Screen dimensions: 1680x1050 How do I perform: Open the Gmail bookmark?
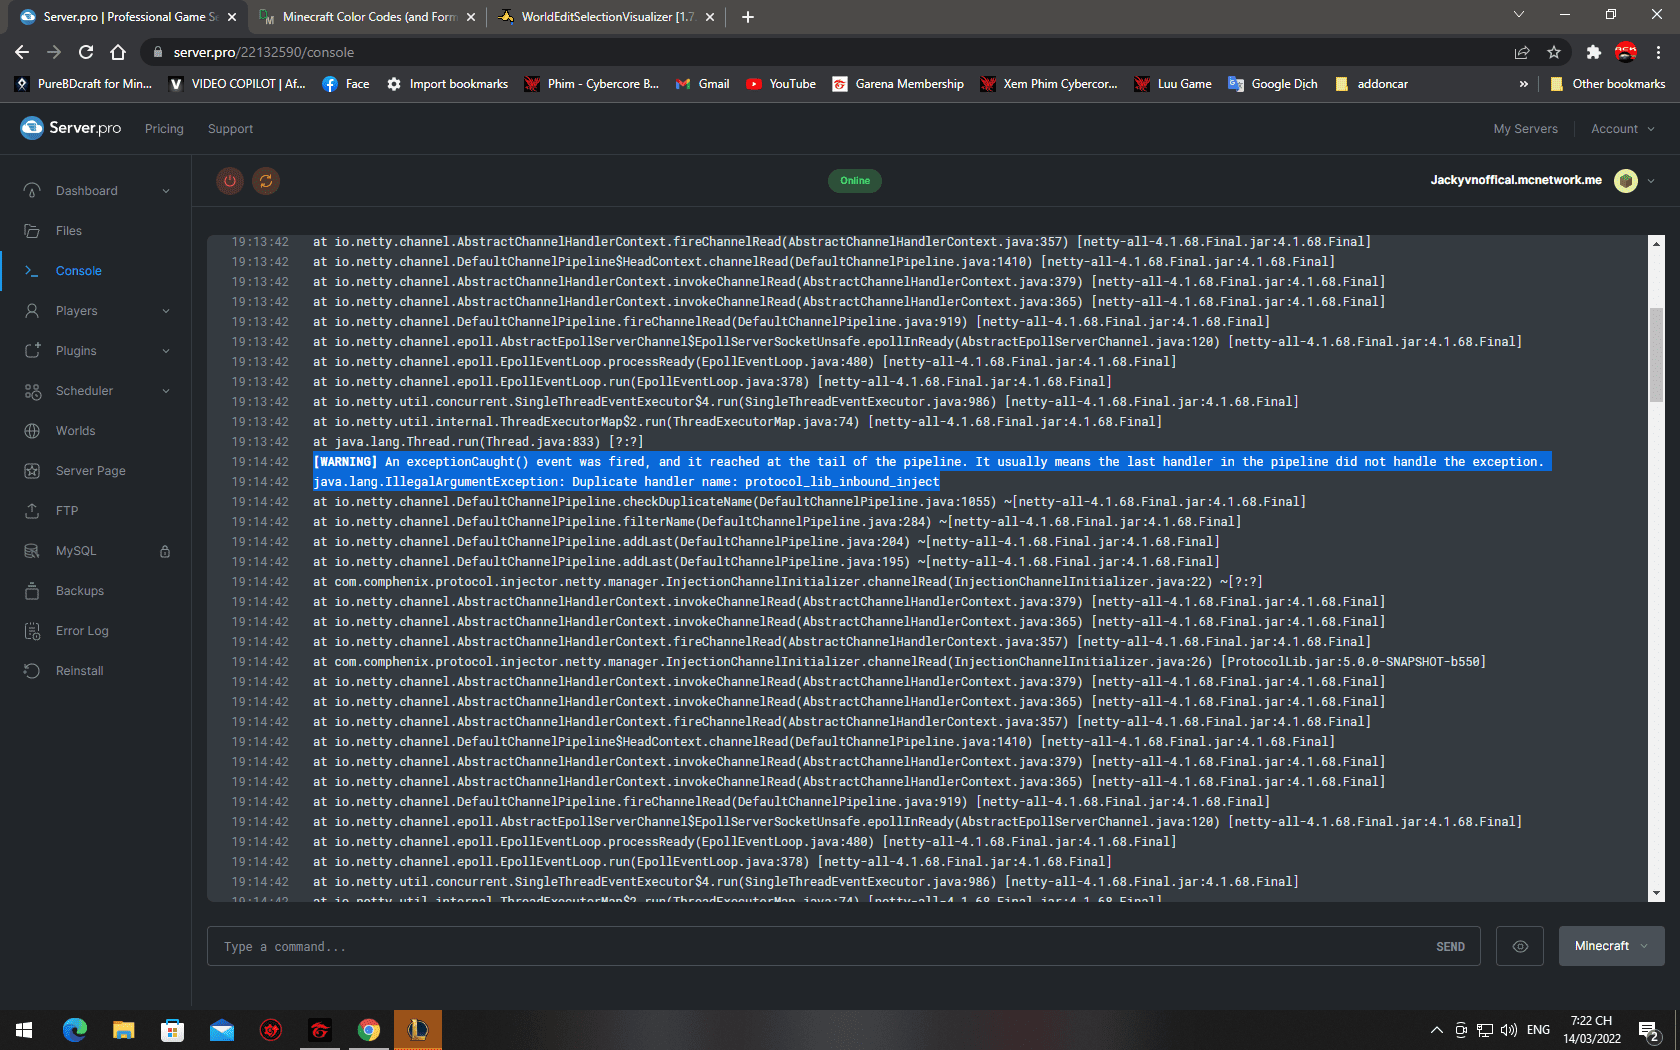702,84
